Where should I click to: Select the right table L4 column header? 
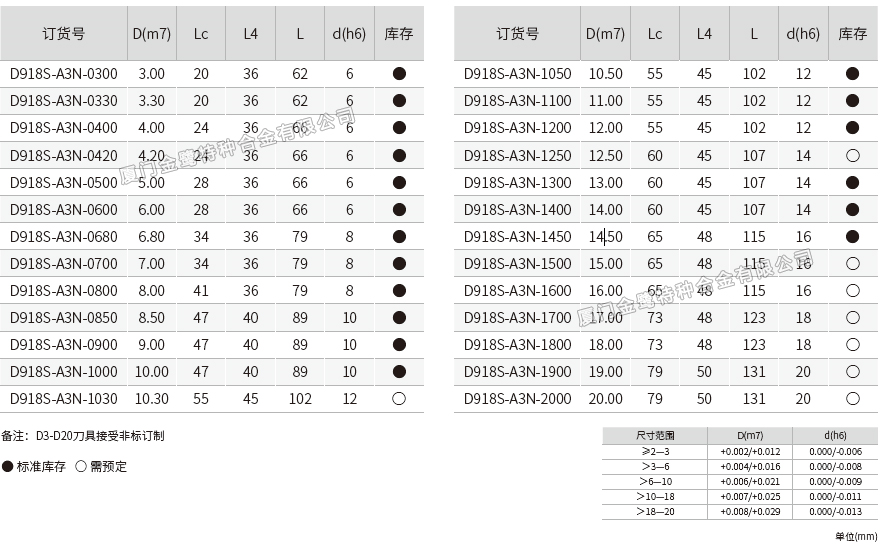(704, 34)
